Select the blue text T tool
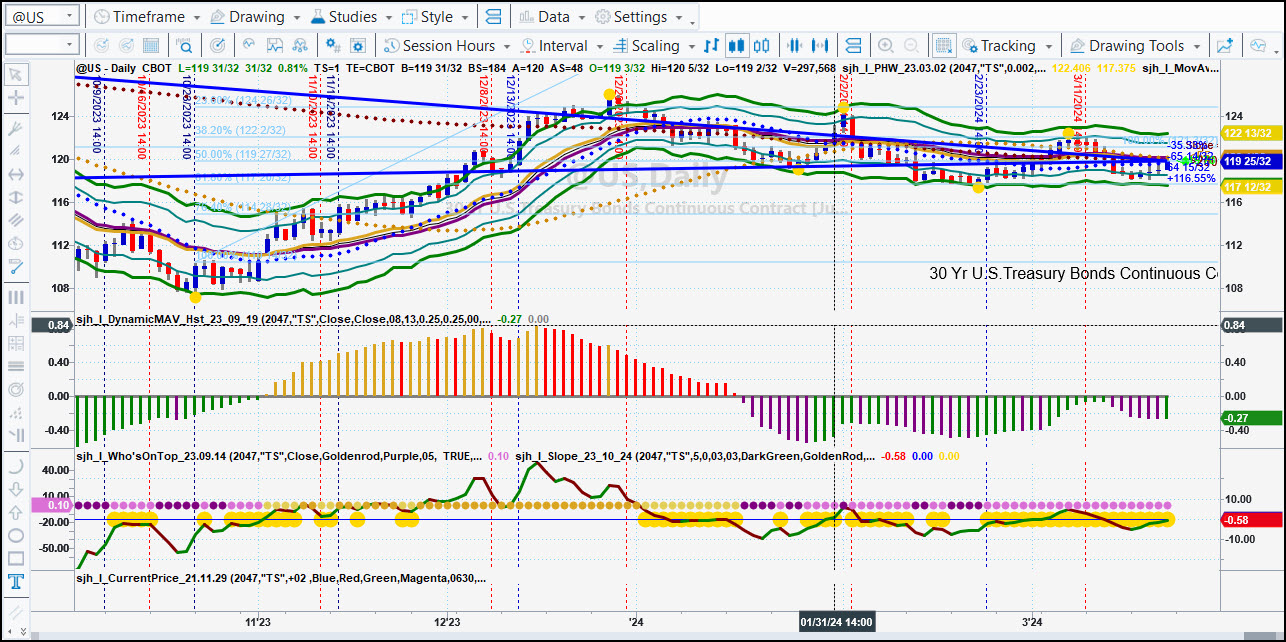 [x=16, y=582]
